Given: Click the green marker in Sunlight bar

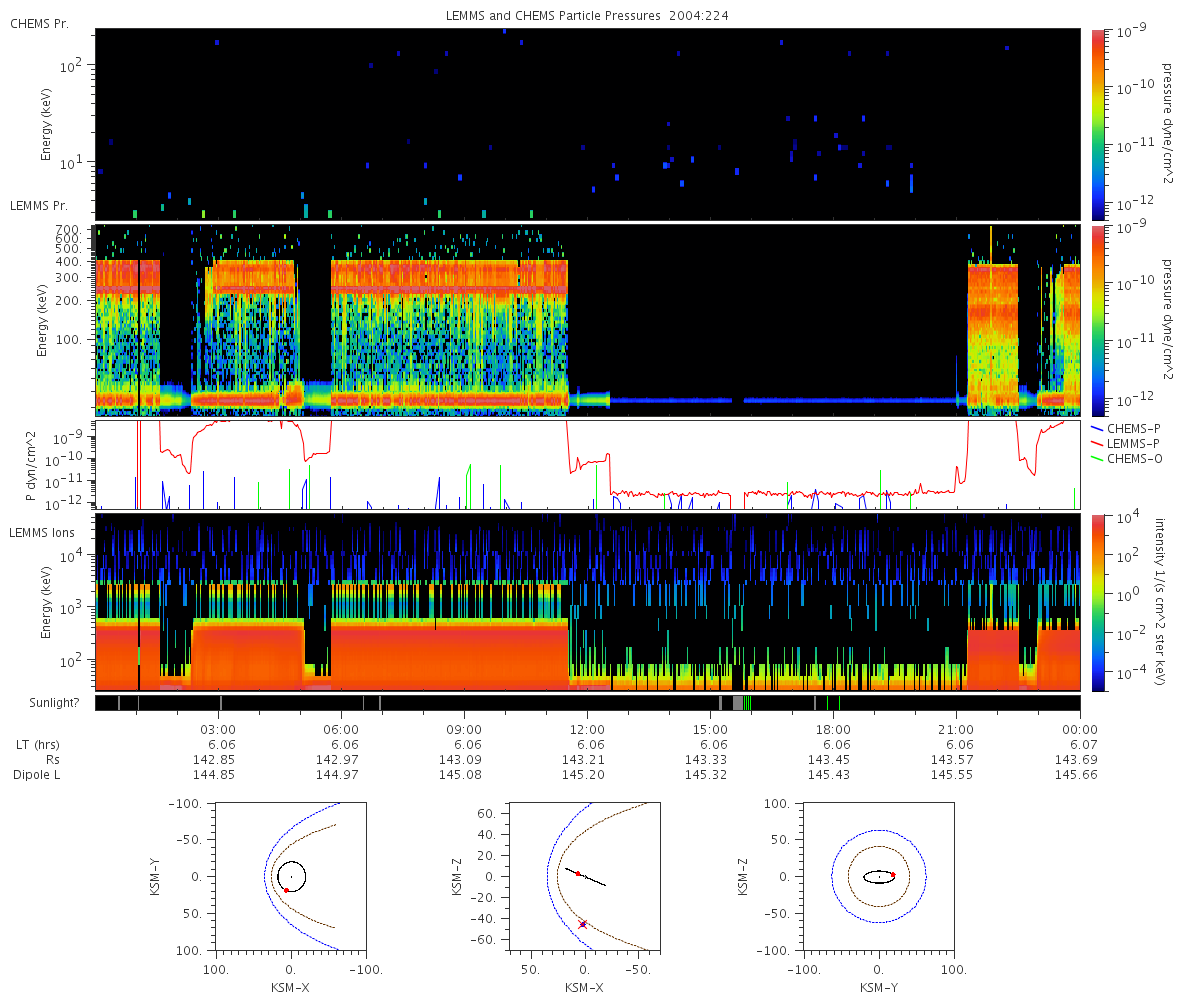Looking at the screenshot, I should (x=747, y=703).
